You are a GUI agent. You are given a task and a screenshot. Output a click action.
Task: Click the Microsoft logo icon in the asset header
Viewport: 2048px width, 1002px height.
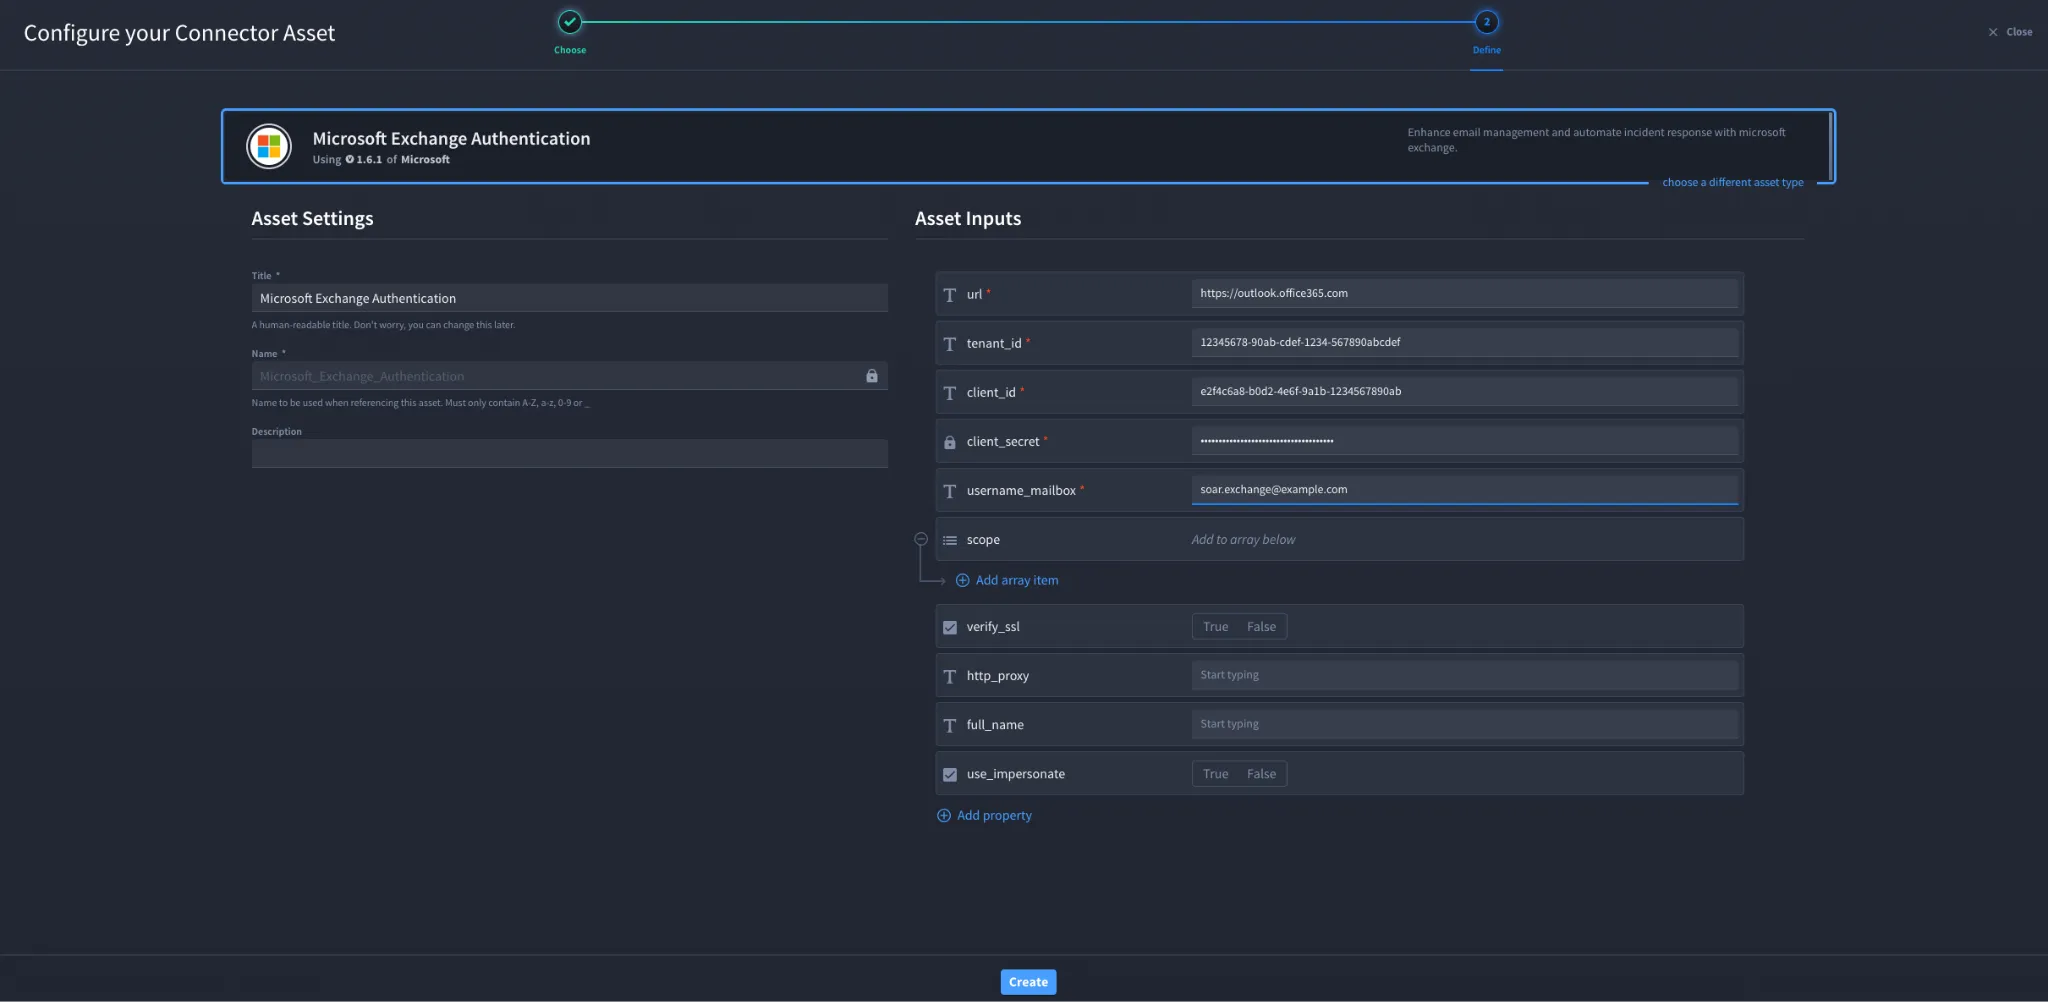(x=269, y=146)
